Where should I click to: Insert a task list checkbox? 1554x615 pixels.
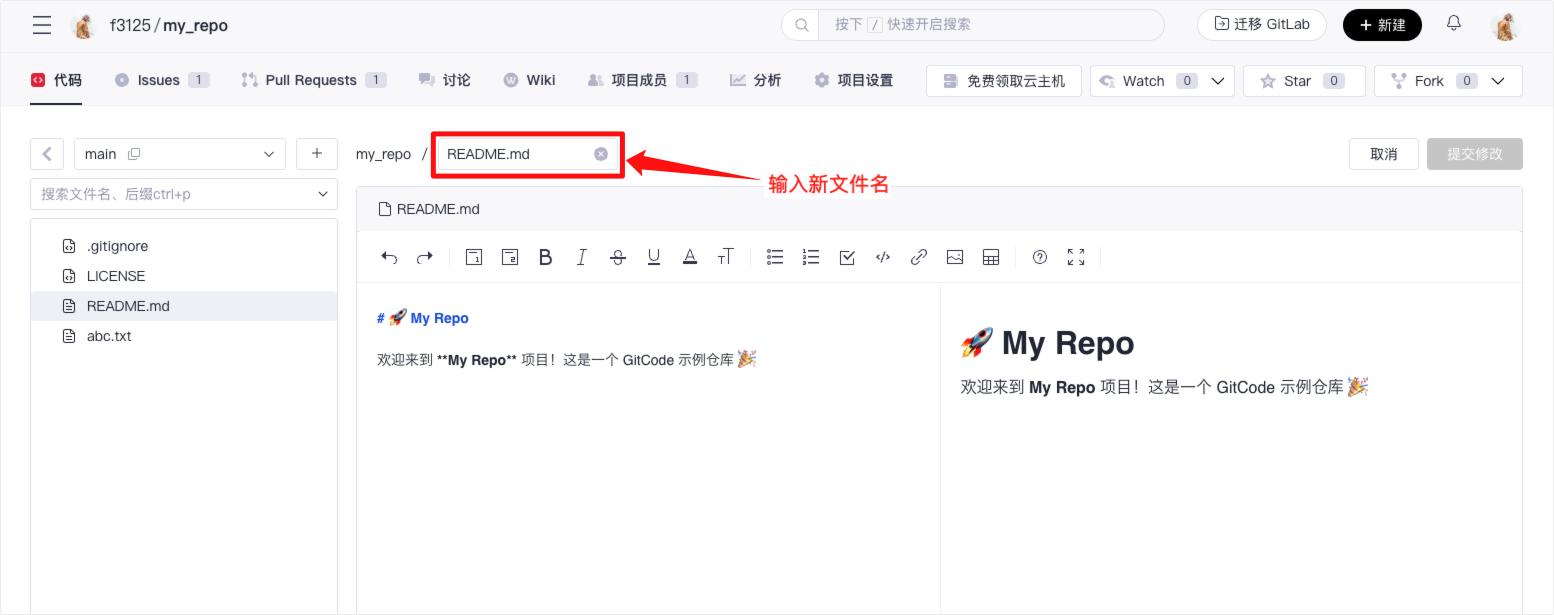pos(847,258)
